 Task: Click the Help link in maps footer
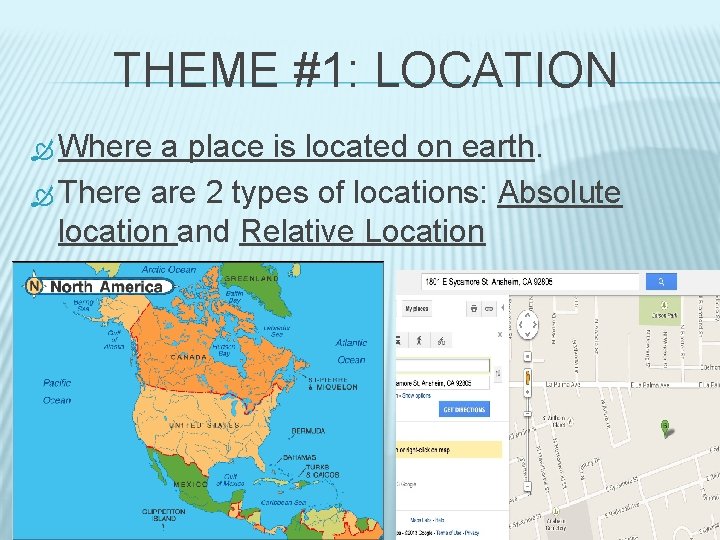tap(439, 520)
